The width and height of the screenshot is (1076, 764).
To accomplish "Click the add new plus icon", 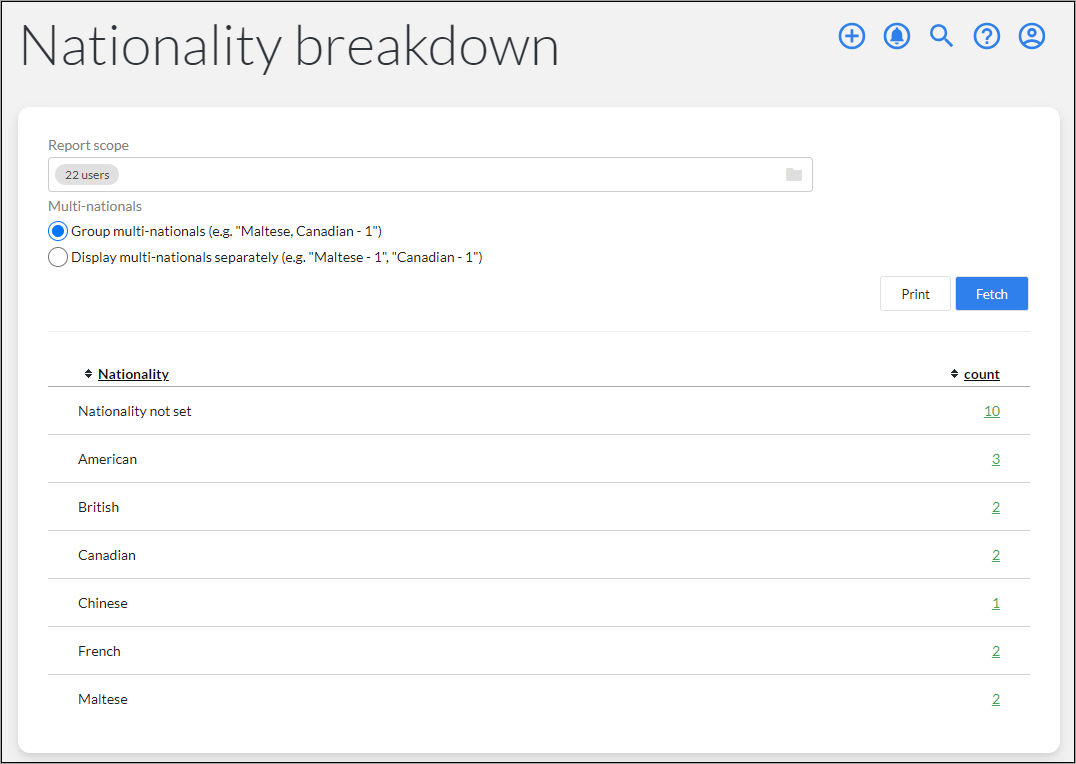I will pyautogui.click(x=852, y=36).
